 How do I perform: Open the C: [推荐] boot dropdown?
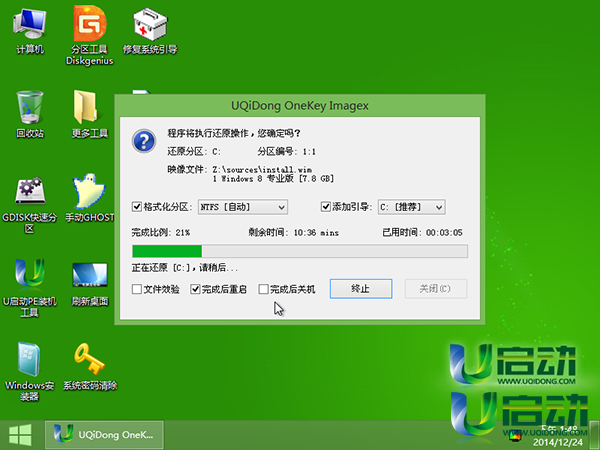tap(412, 207)
